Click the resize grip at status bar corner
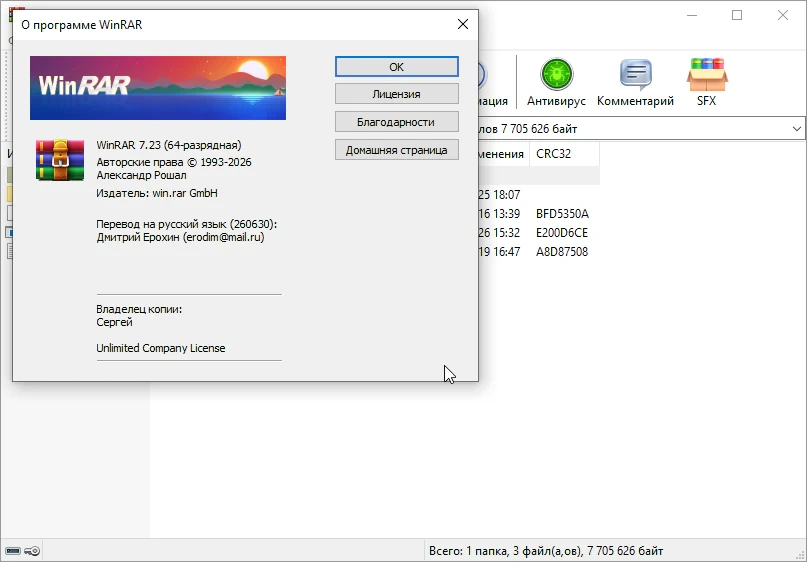 (800, 555)
